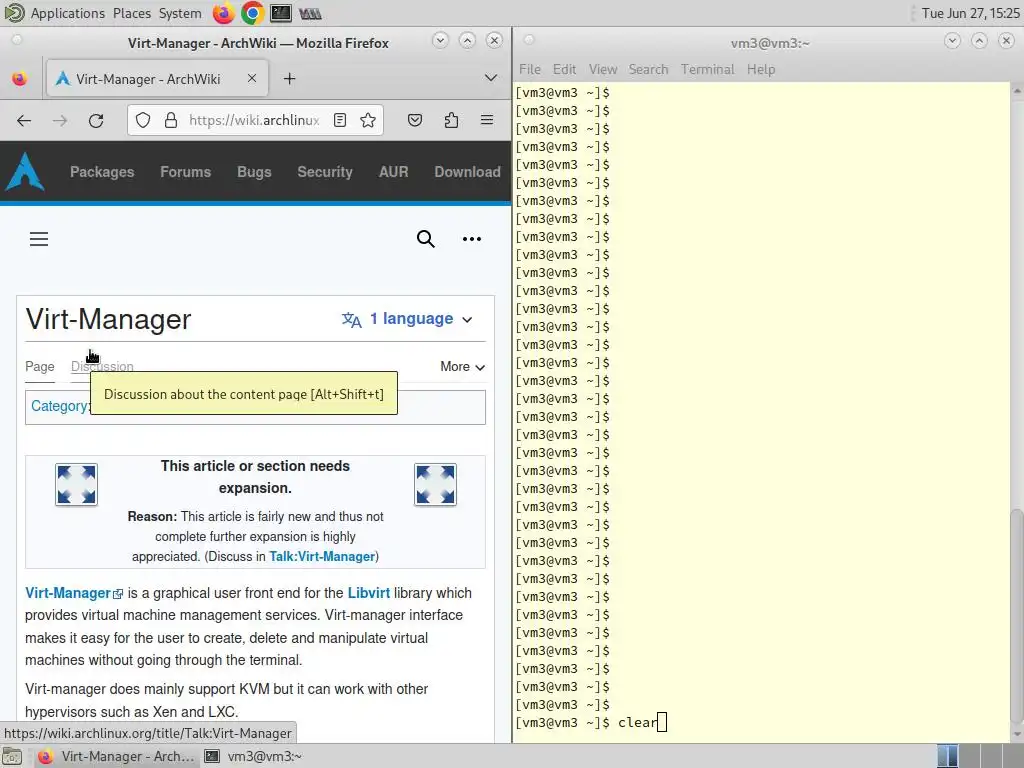
Task: Go forward in Firefox history
Action: click(x=60, y=120)
